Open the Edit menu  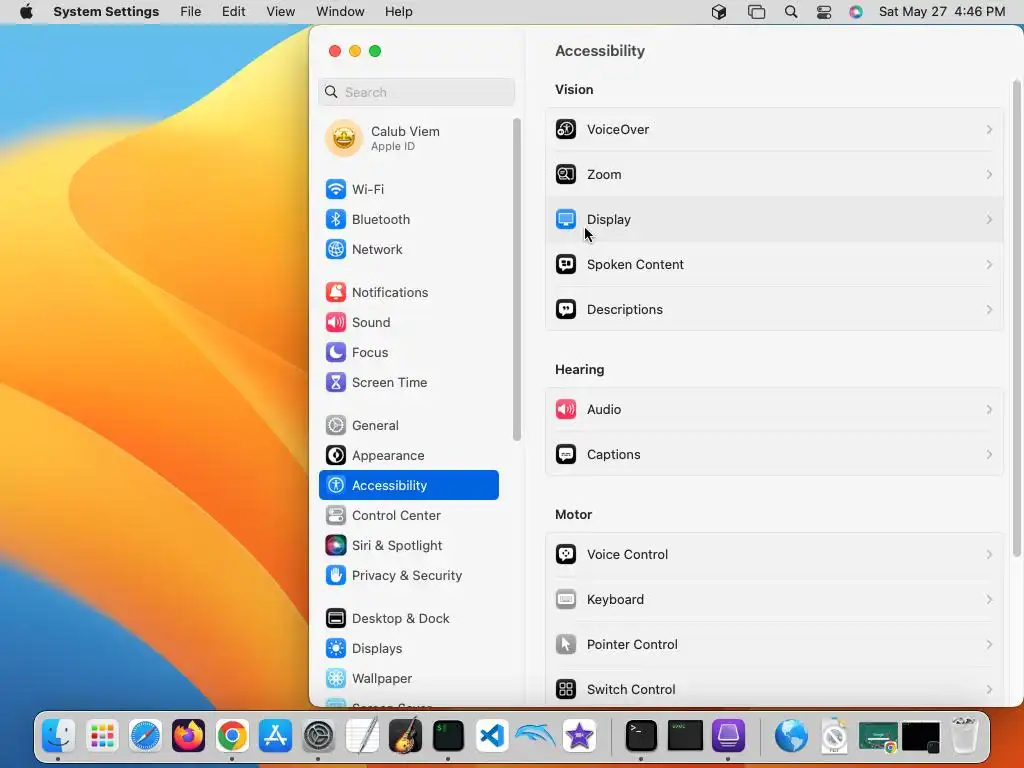(x=233, y=12)
